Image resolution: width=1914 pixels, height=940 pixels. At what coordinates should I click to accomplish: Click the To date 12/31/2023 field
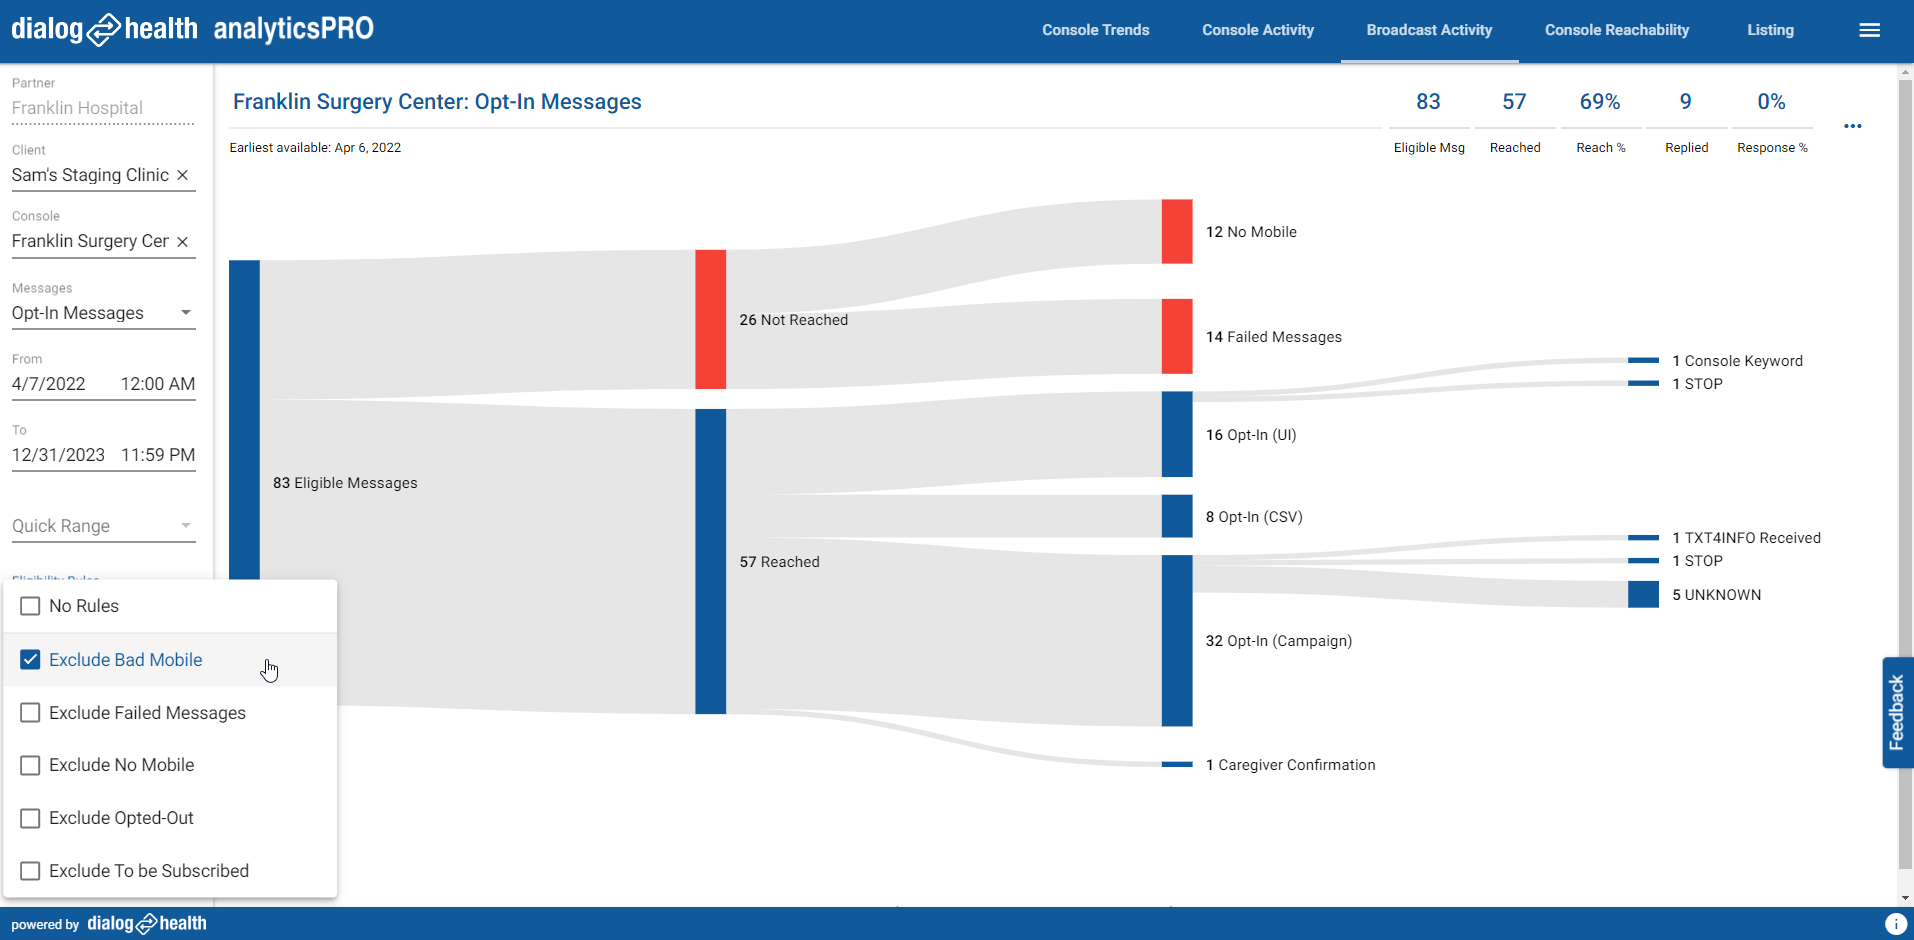point(58,455)
